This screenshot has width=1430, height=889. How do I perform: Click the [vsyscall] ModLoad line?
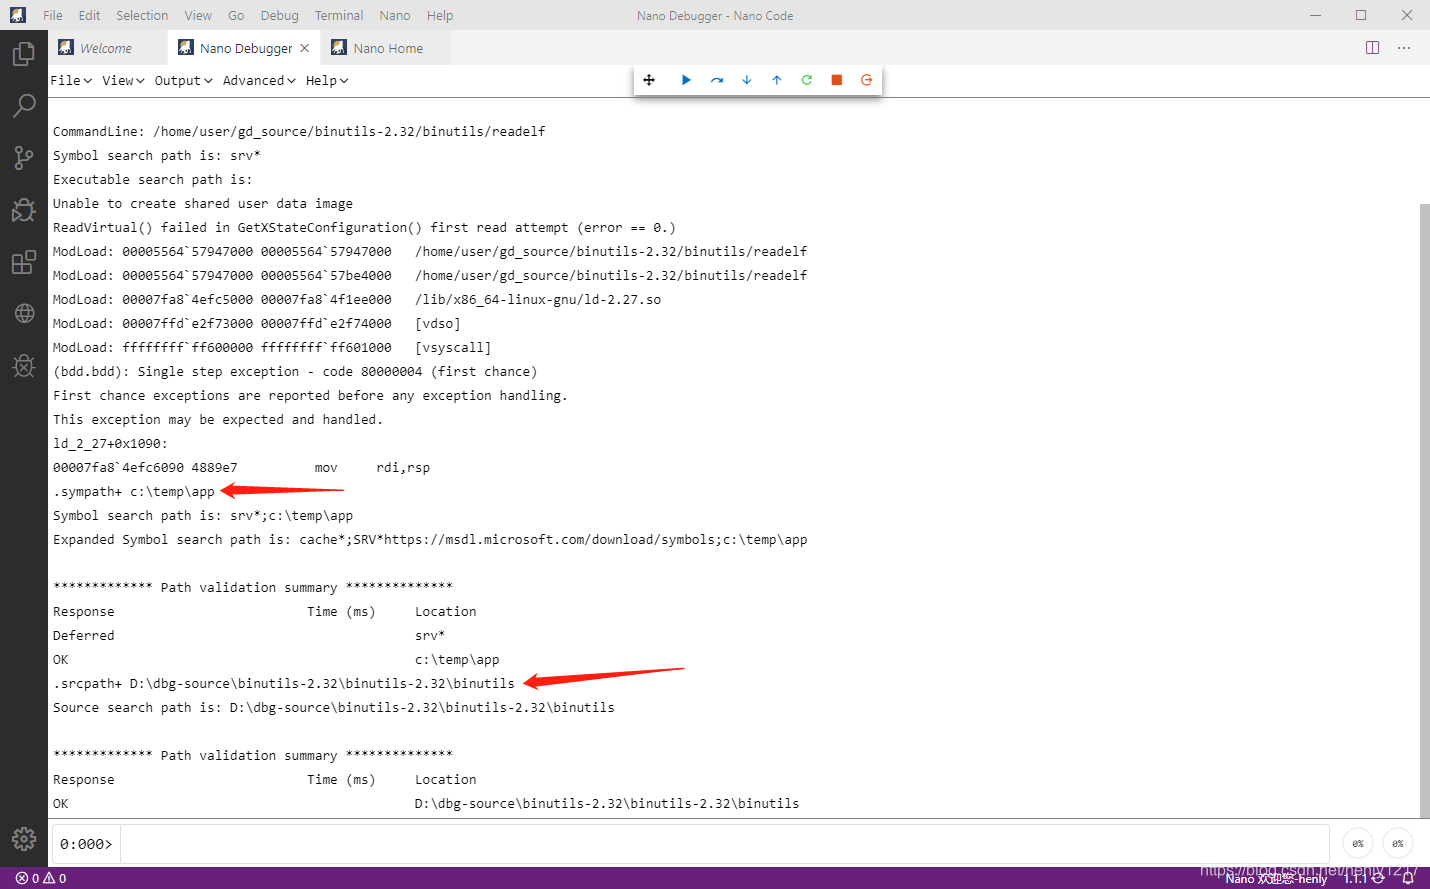point(272,347)
